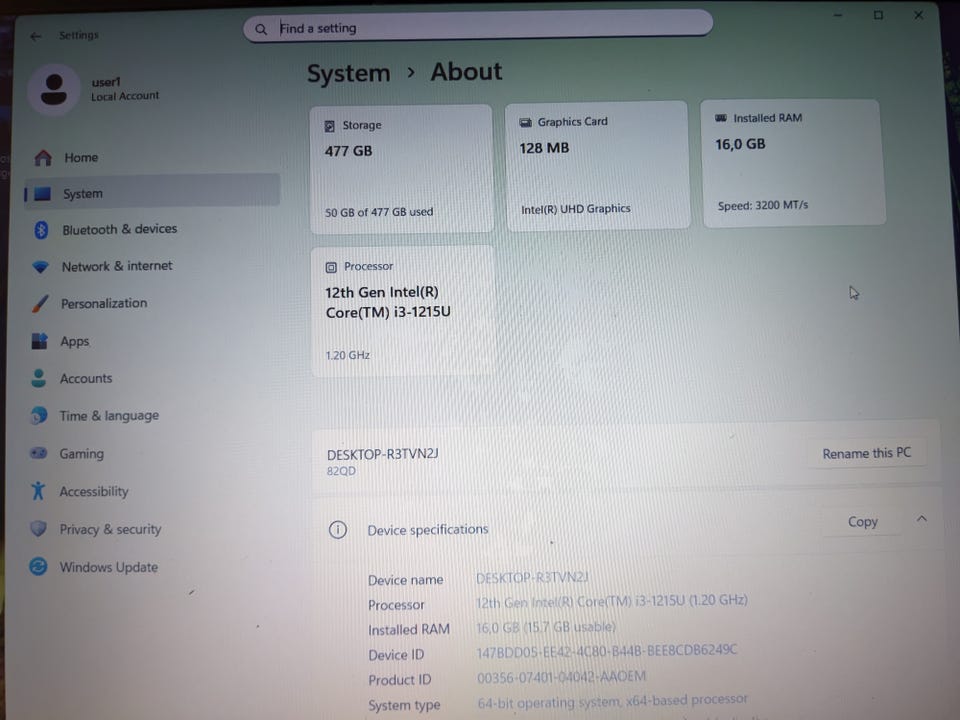Close the Settings window
The image size is (960, 720).
pos(918,15)
